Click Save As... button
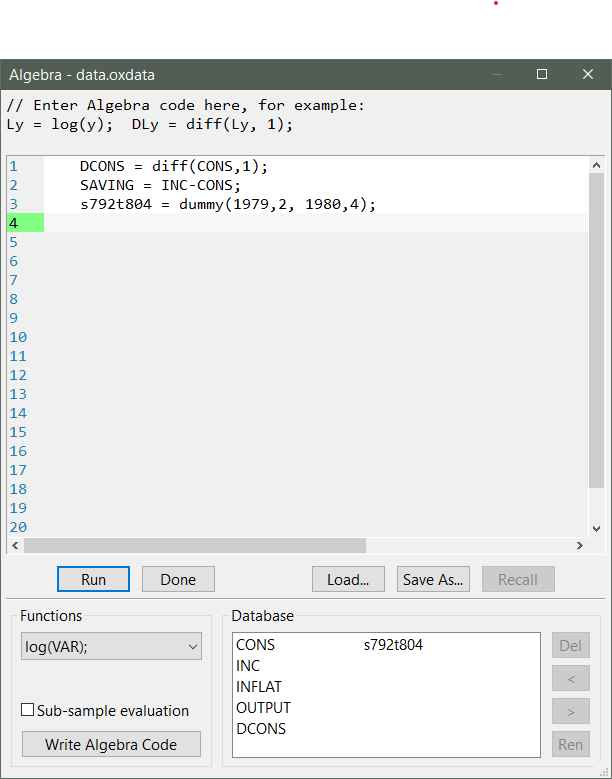 pos(433,579)
